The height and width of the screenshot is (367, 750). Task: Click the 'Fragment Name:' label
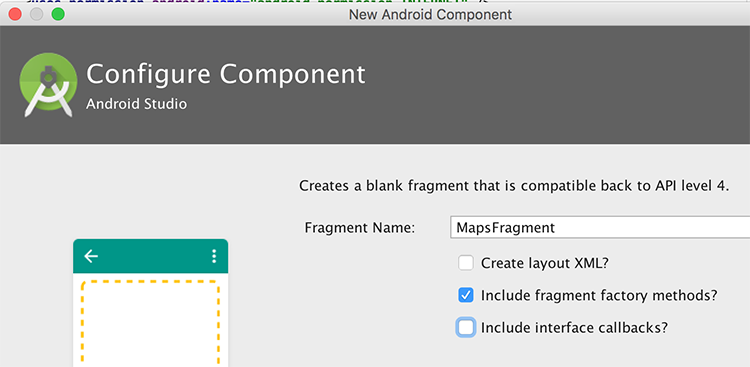(x=360, y=228)
